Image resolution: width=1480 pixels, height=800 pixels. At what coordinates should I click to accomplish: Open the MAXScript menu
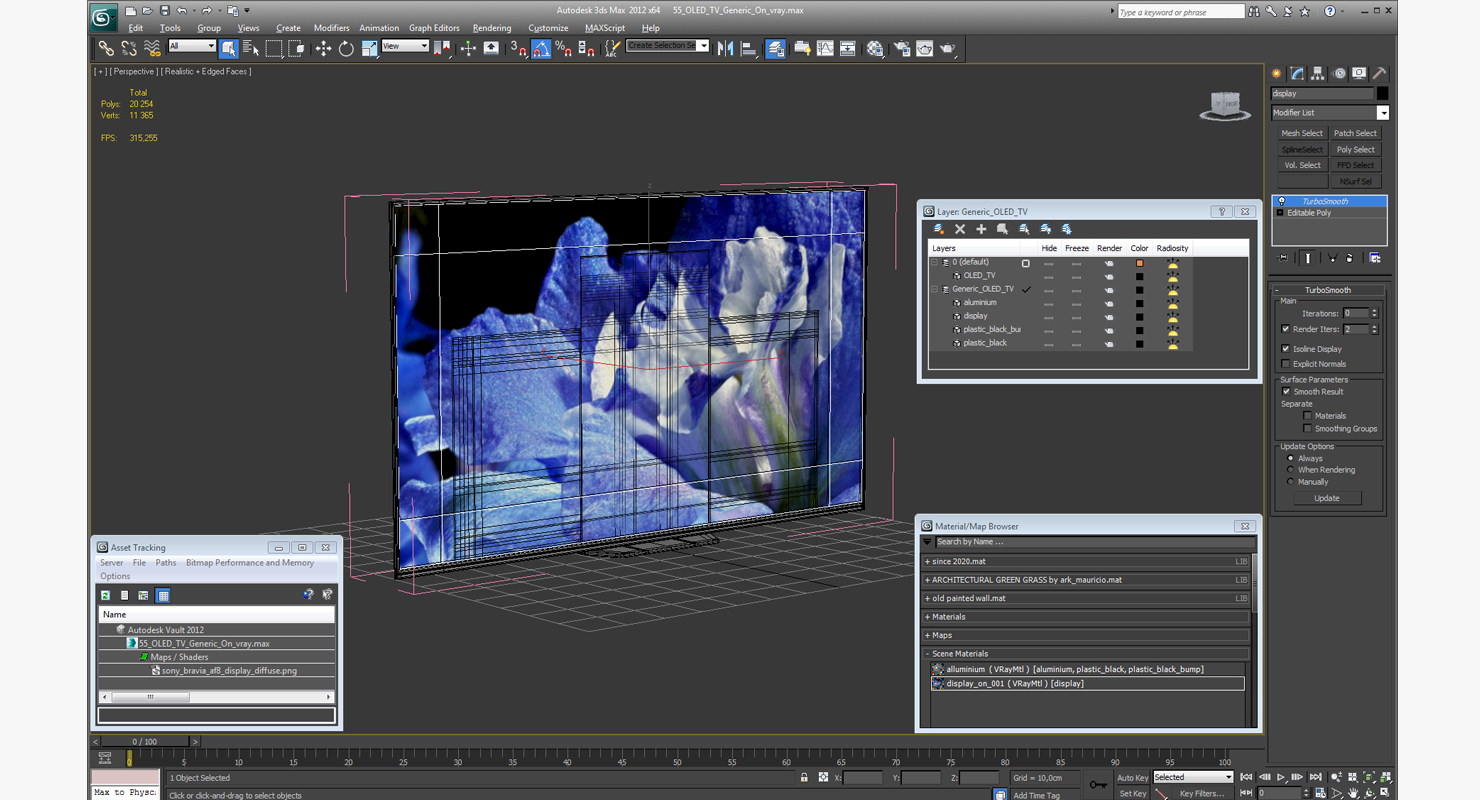click(x=605, y=28)
